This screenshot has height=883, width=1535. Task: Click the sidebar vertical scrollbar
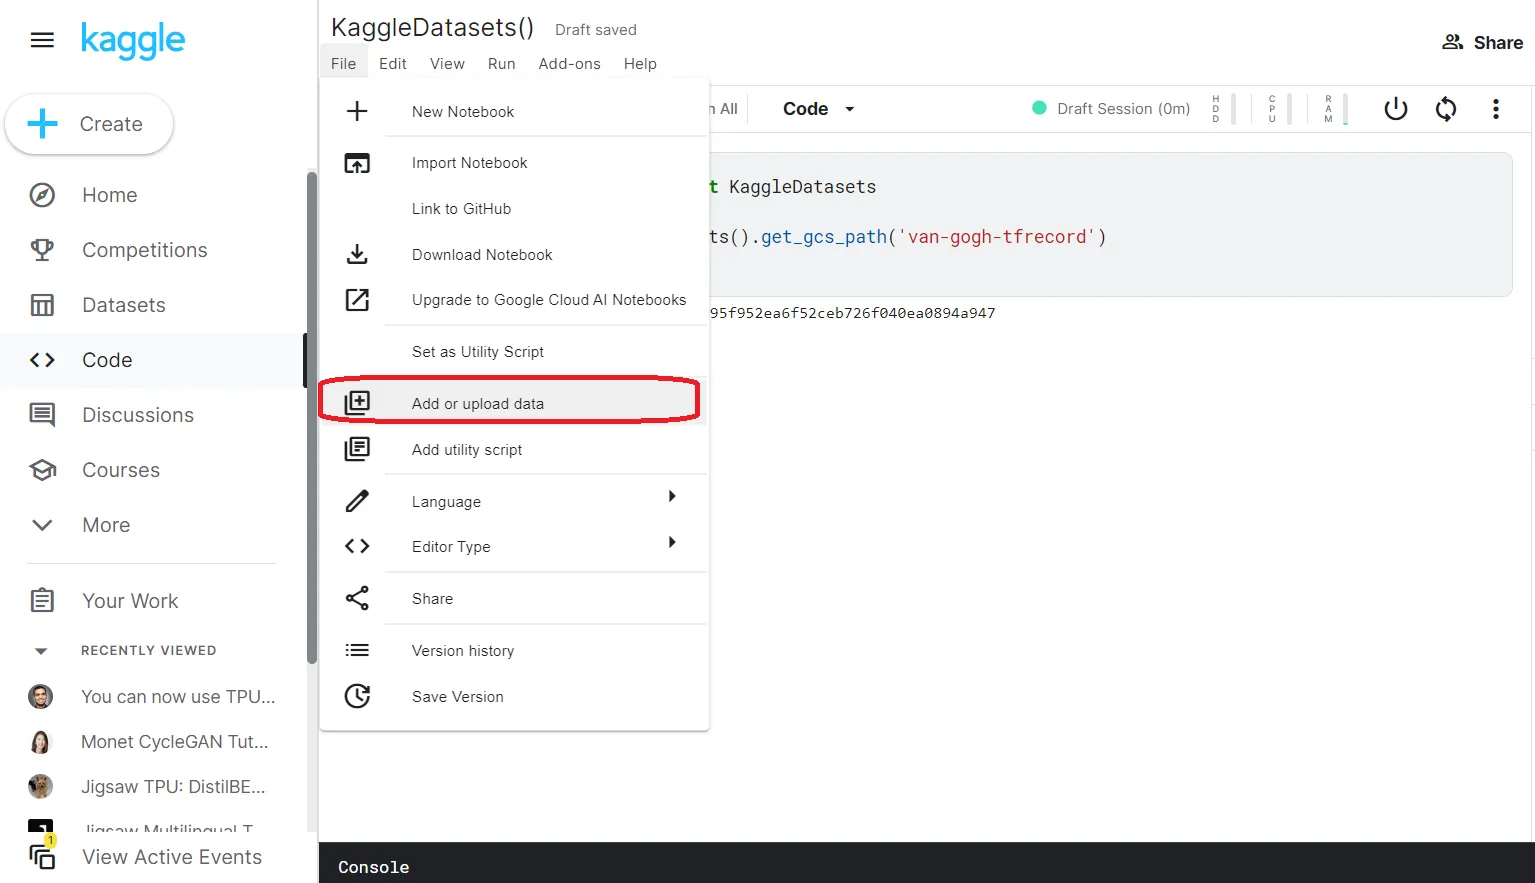point(311,420)
